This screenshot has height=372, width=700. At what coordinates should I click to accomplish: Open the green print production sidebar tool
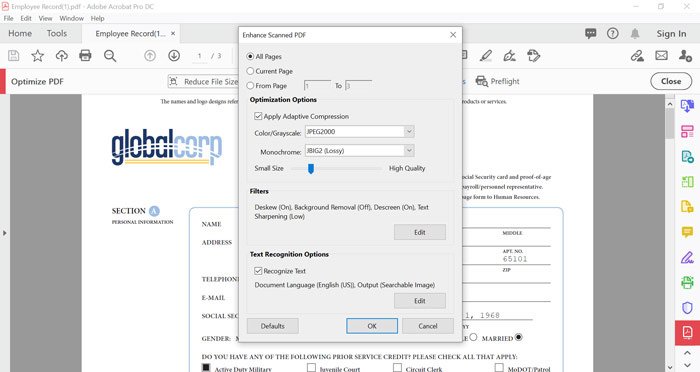click(687, 282)
